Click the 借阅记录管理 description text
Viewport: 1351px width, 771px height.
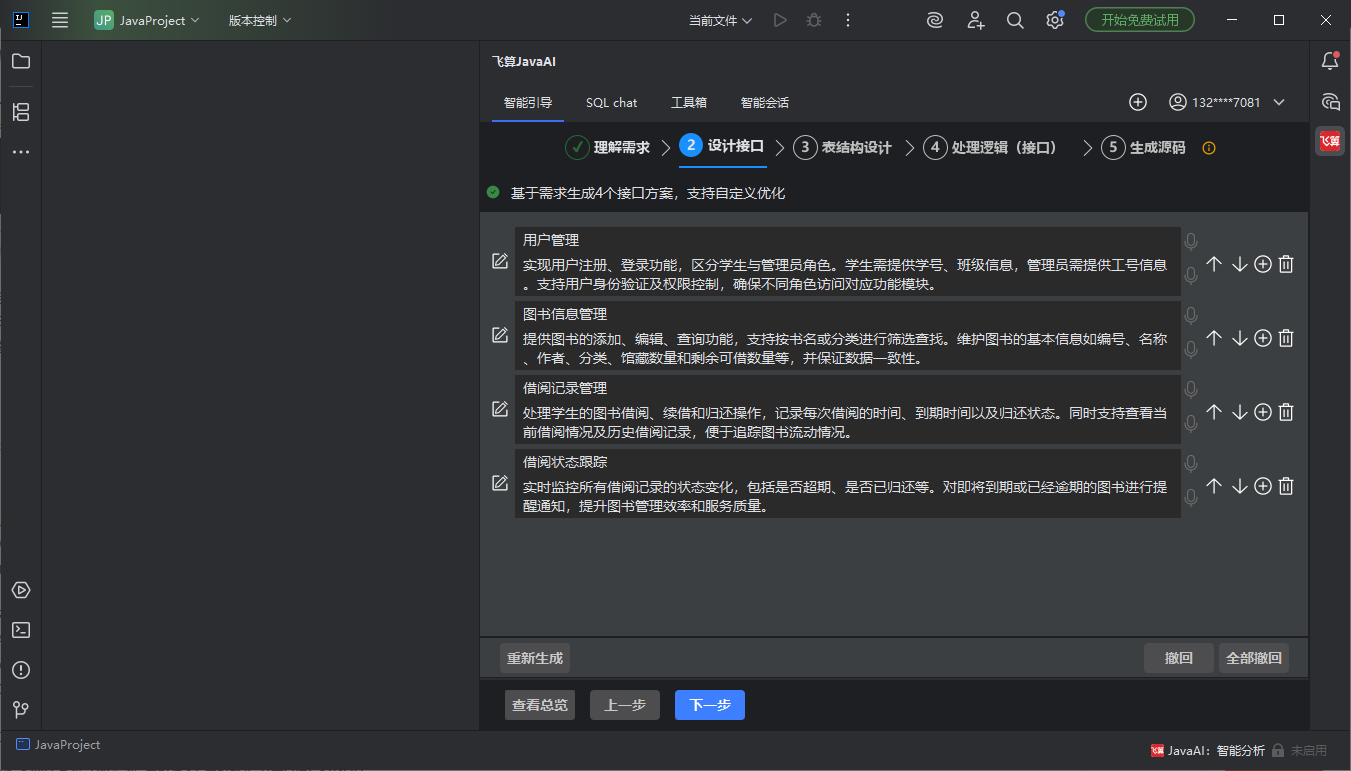coord(845,423)
